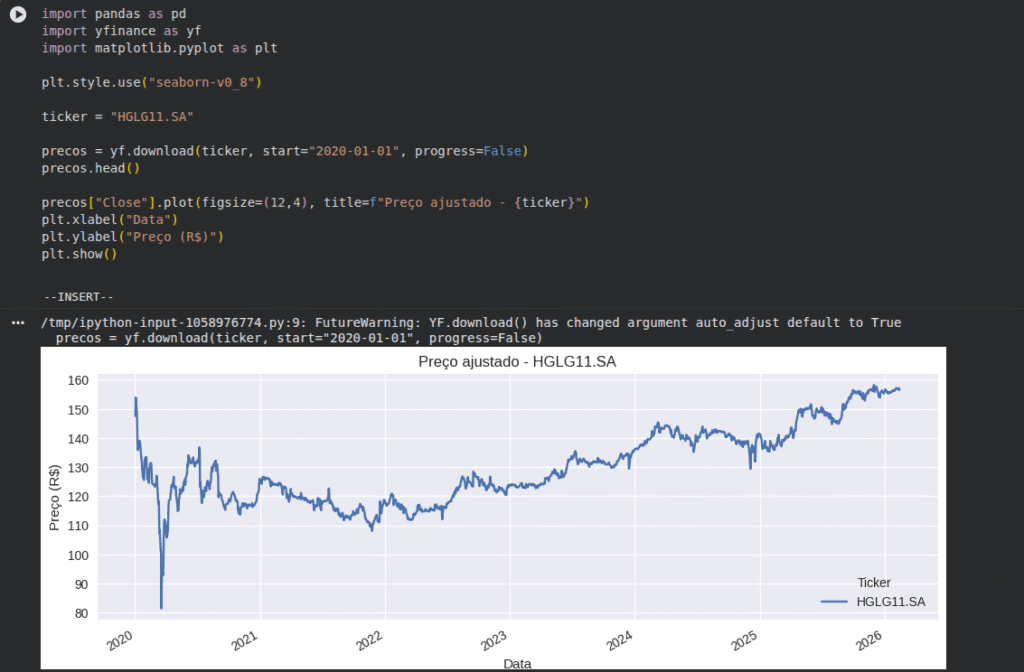The height and width of the screenshot is (672, 1024).
Task: Run the code cell with the play button
Action: tap(17, 15)
